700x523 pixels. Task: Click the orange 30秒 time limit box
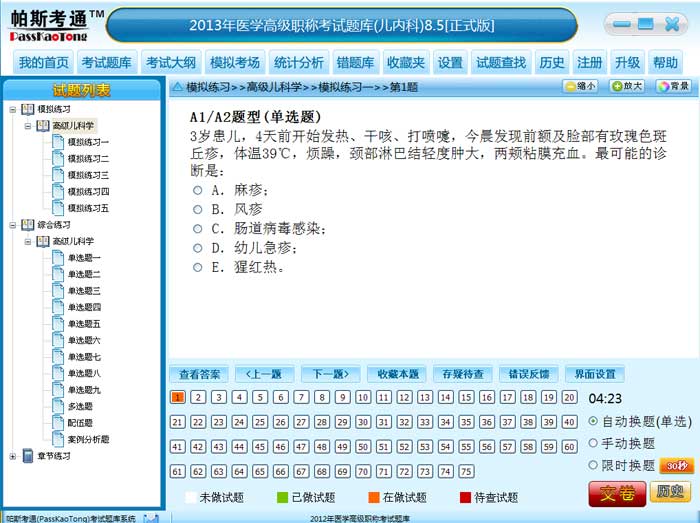(x=677, y=465)
